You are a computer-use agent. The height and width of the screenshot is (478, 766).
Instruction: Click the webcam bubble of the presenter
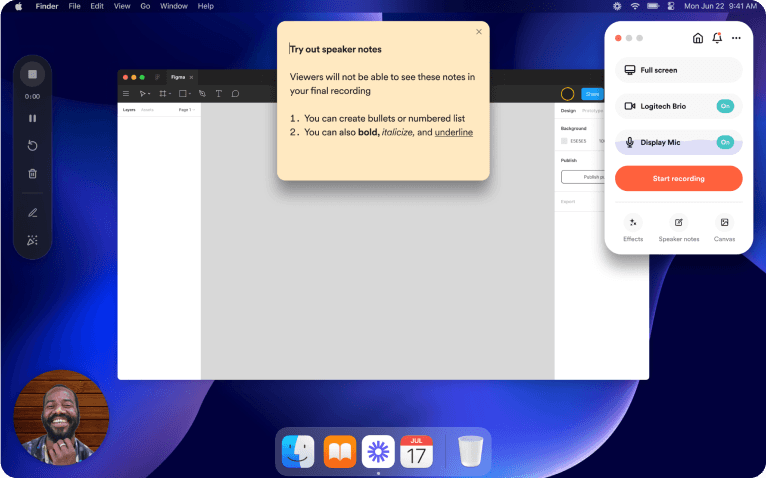pyautogui.click(x=61, y=417)
